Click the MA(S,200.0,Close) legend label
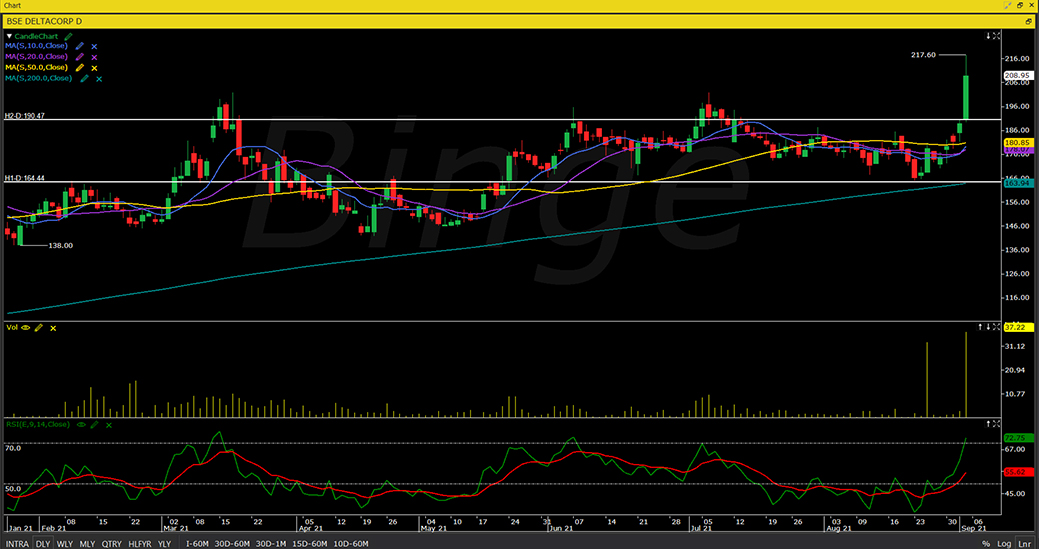 tap(38, 78)
